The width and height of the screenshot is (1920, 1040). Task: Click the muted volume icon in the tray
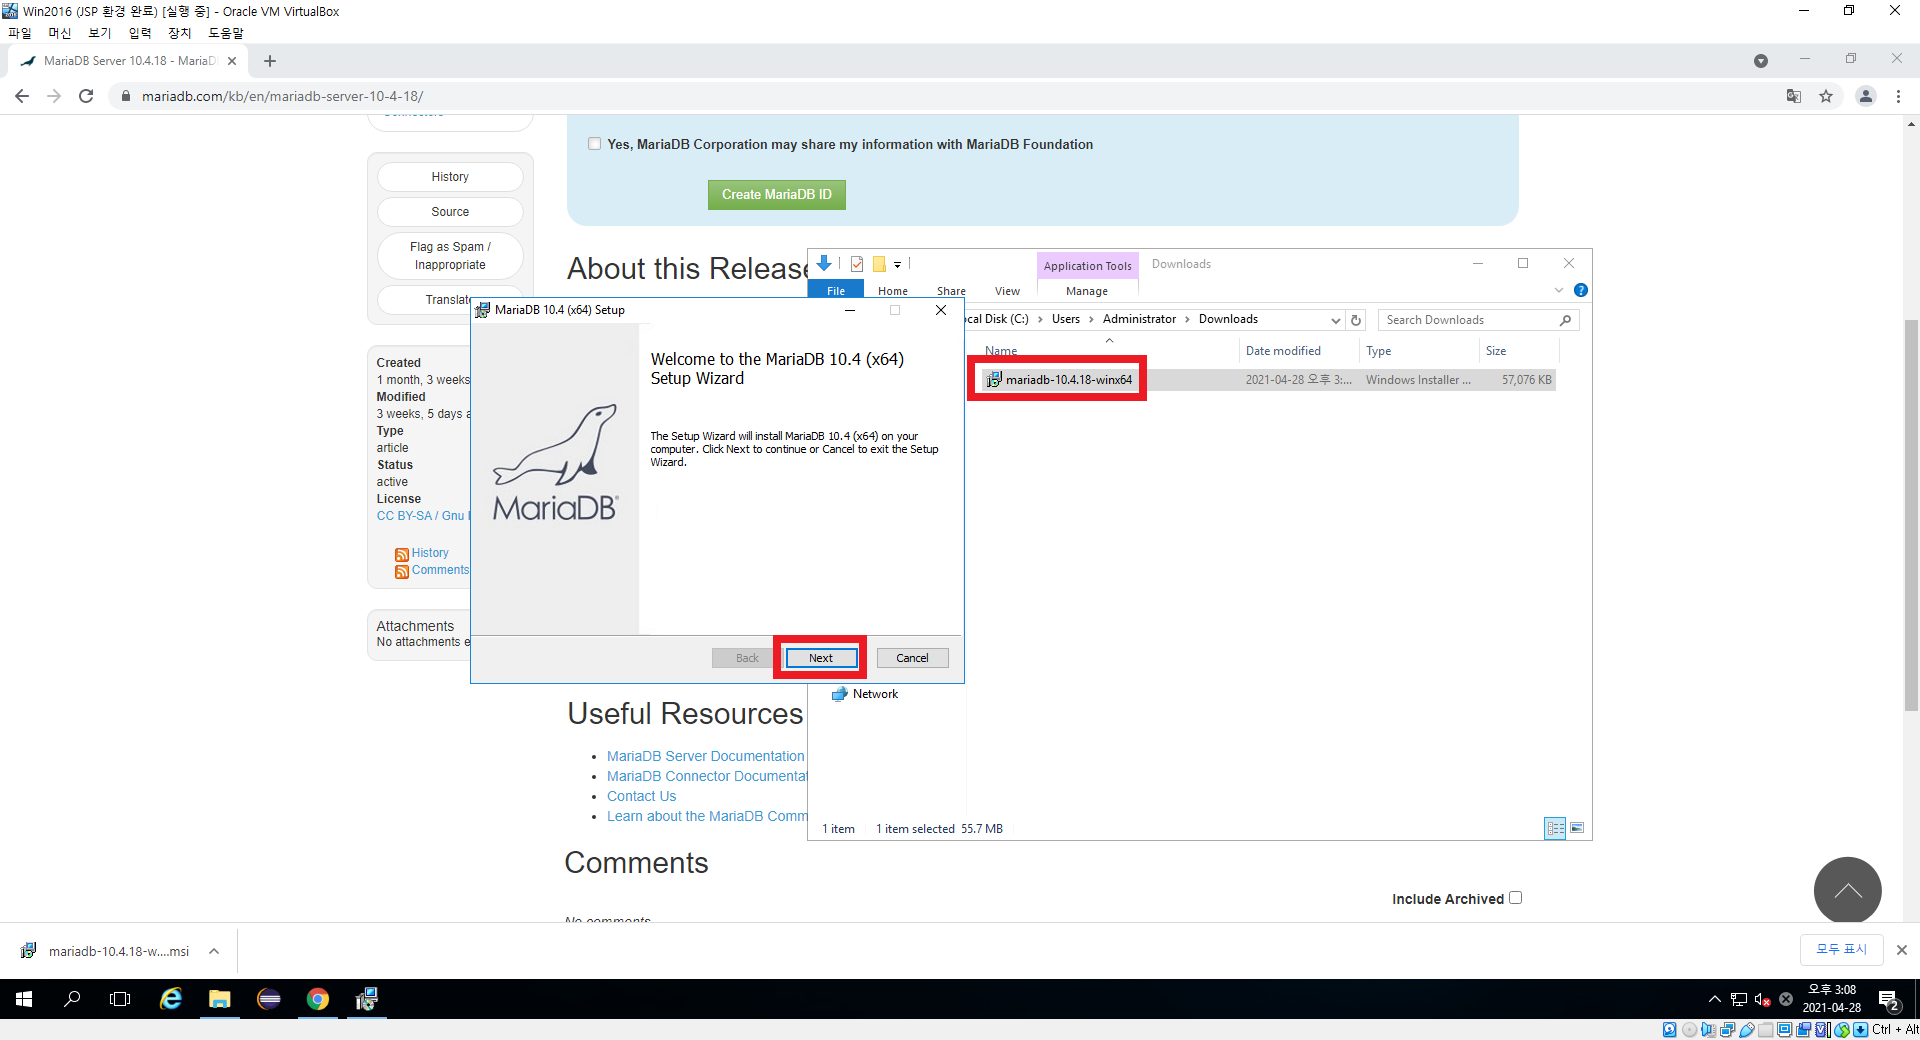tap(1763, 999)
